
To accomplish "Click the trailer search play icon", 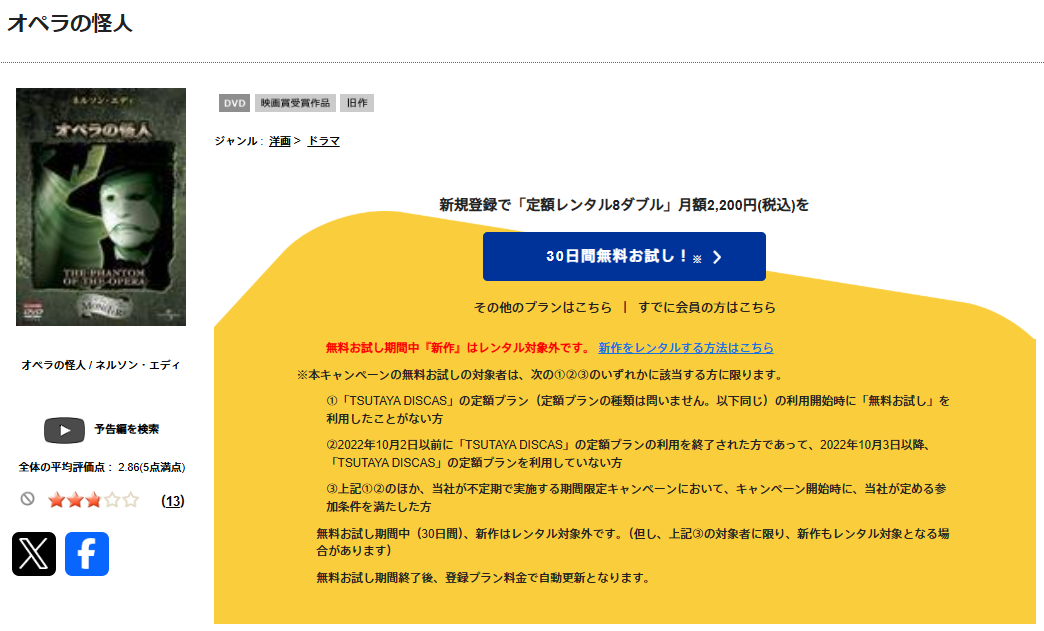I will coord(64,430).
